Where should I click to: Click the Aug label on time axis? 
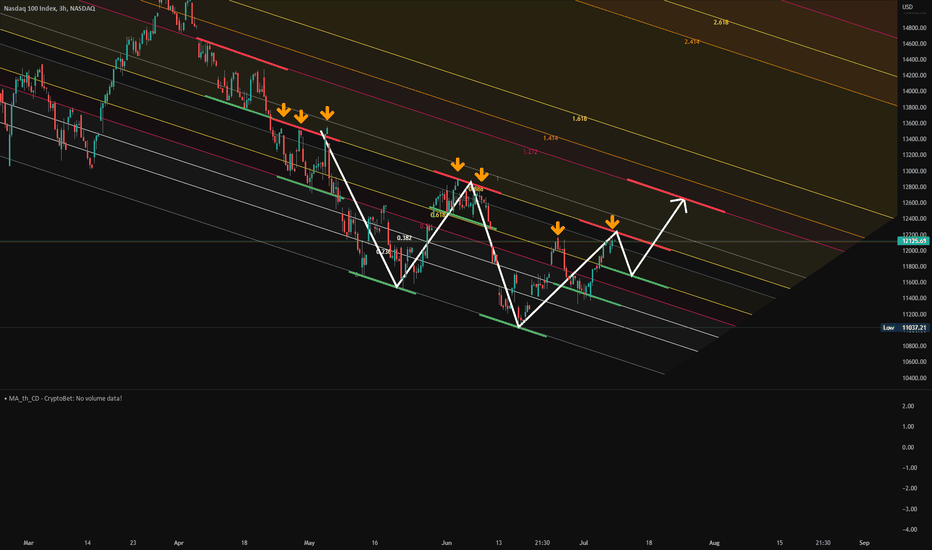click(x=714, y=543)
